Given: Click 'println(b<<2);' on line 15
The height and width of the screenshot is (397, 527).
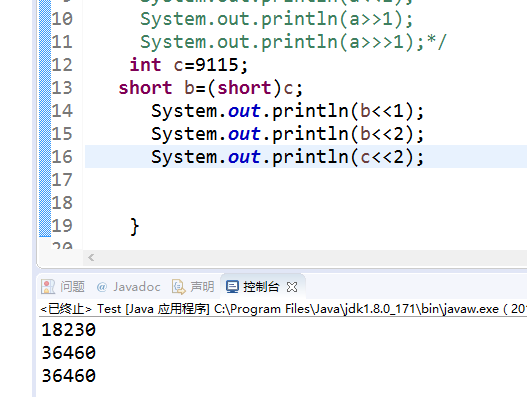Looking at the screenshot, I should pyautogui.click(x=348, y=134).
